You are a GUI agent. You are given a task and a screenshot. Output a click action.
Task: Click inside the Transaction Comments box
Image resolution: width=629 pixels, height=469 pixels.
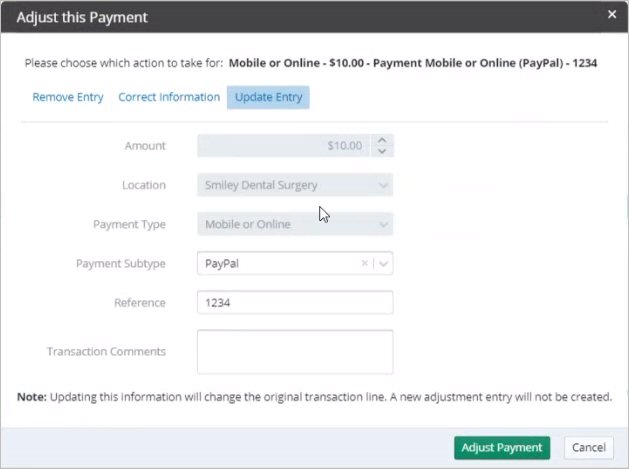295,352
